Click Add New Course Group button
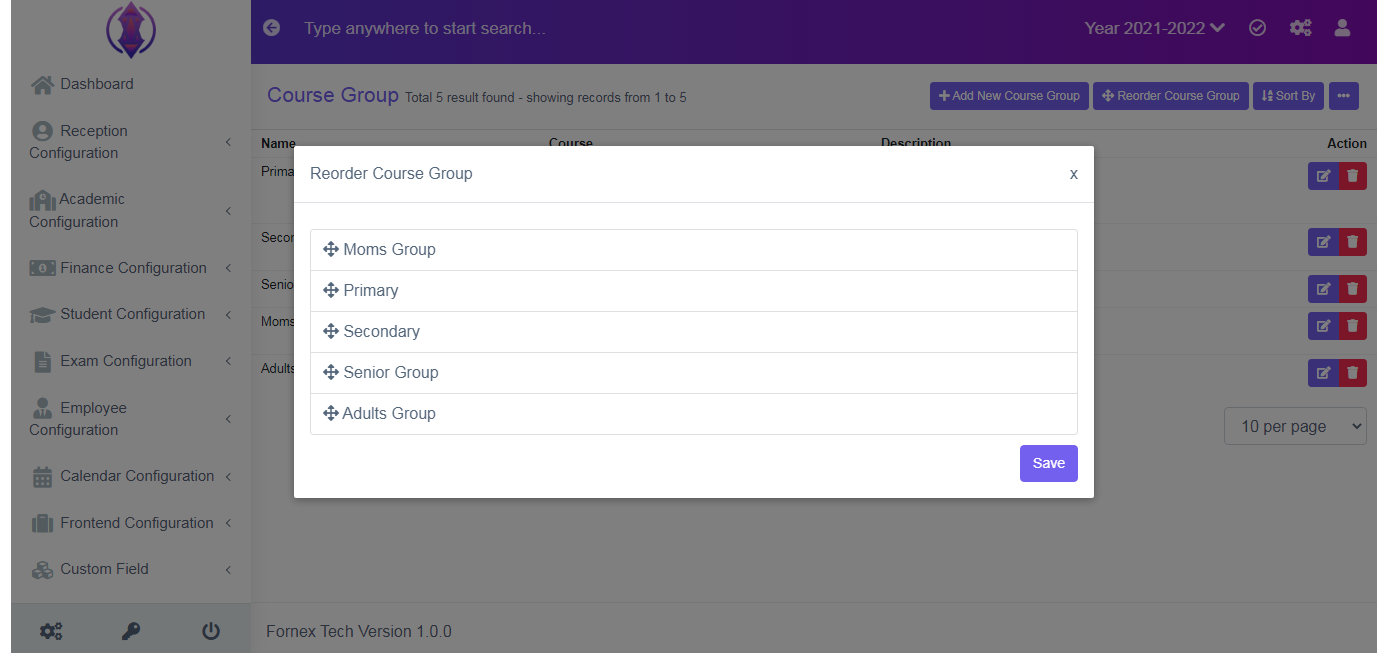 [1009, 96]
